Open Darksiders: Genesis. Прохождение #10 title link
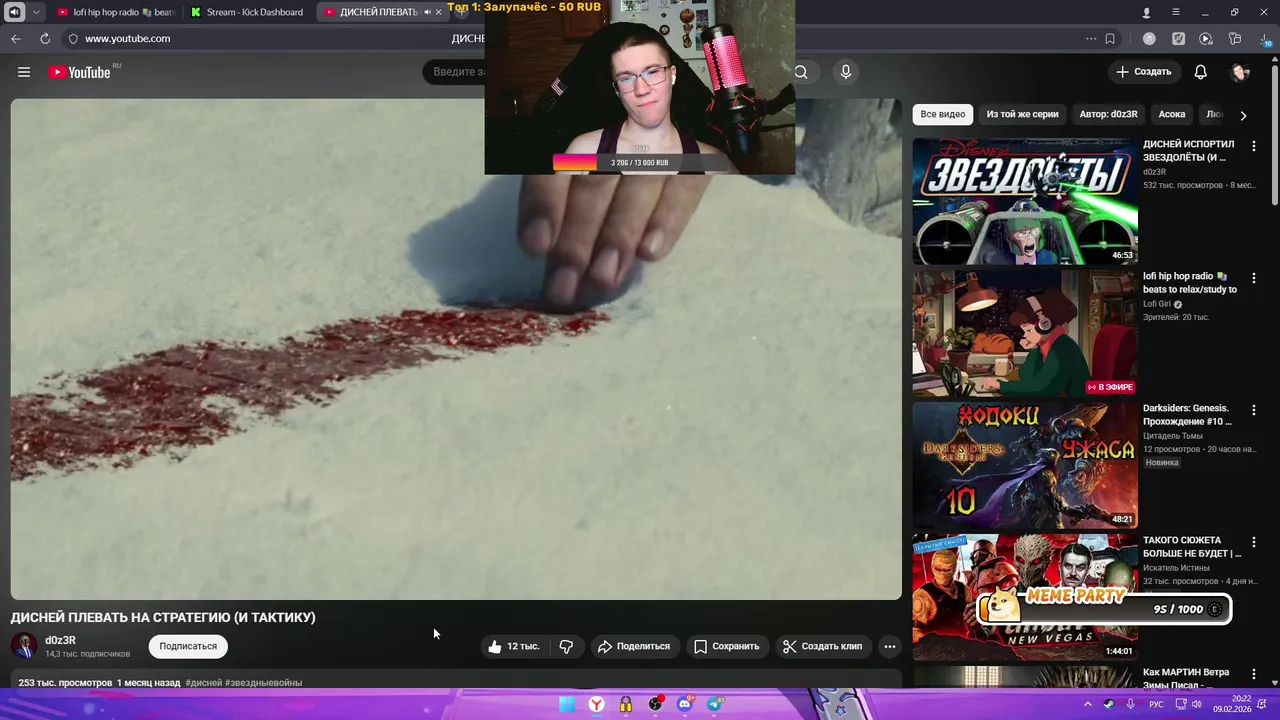1280x720 pixels. [x=1188, y=415]
